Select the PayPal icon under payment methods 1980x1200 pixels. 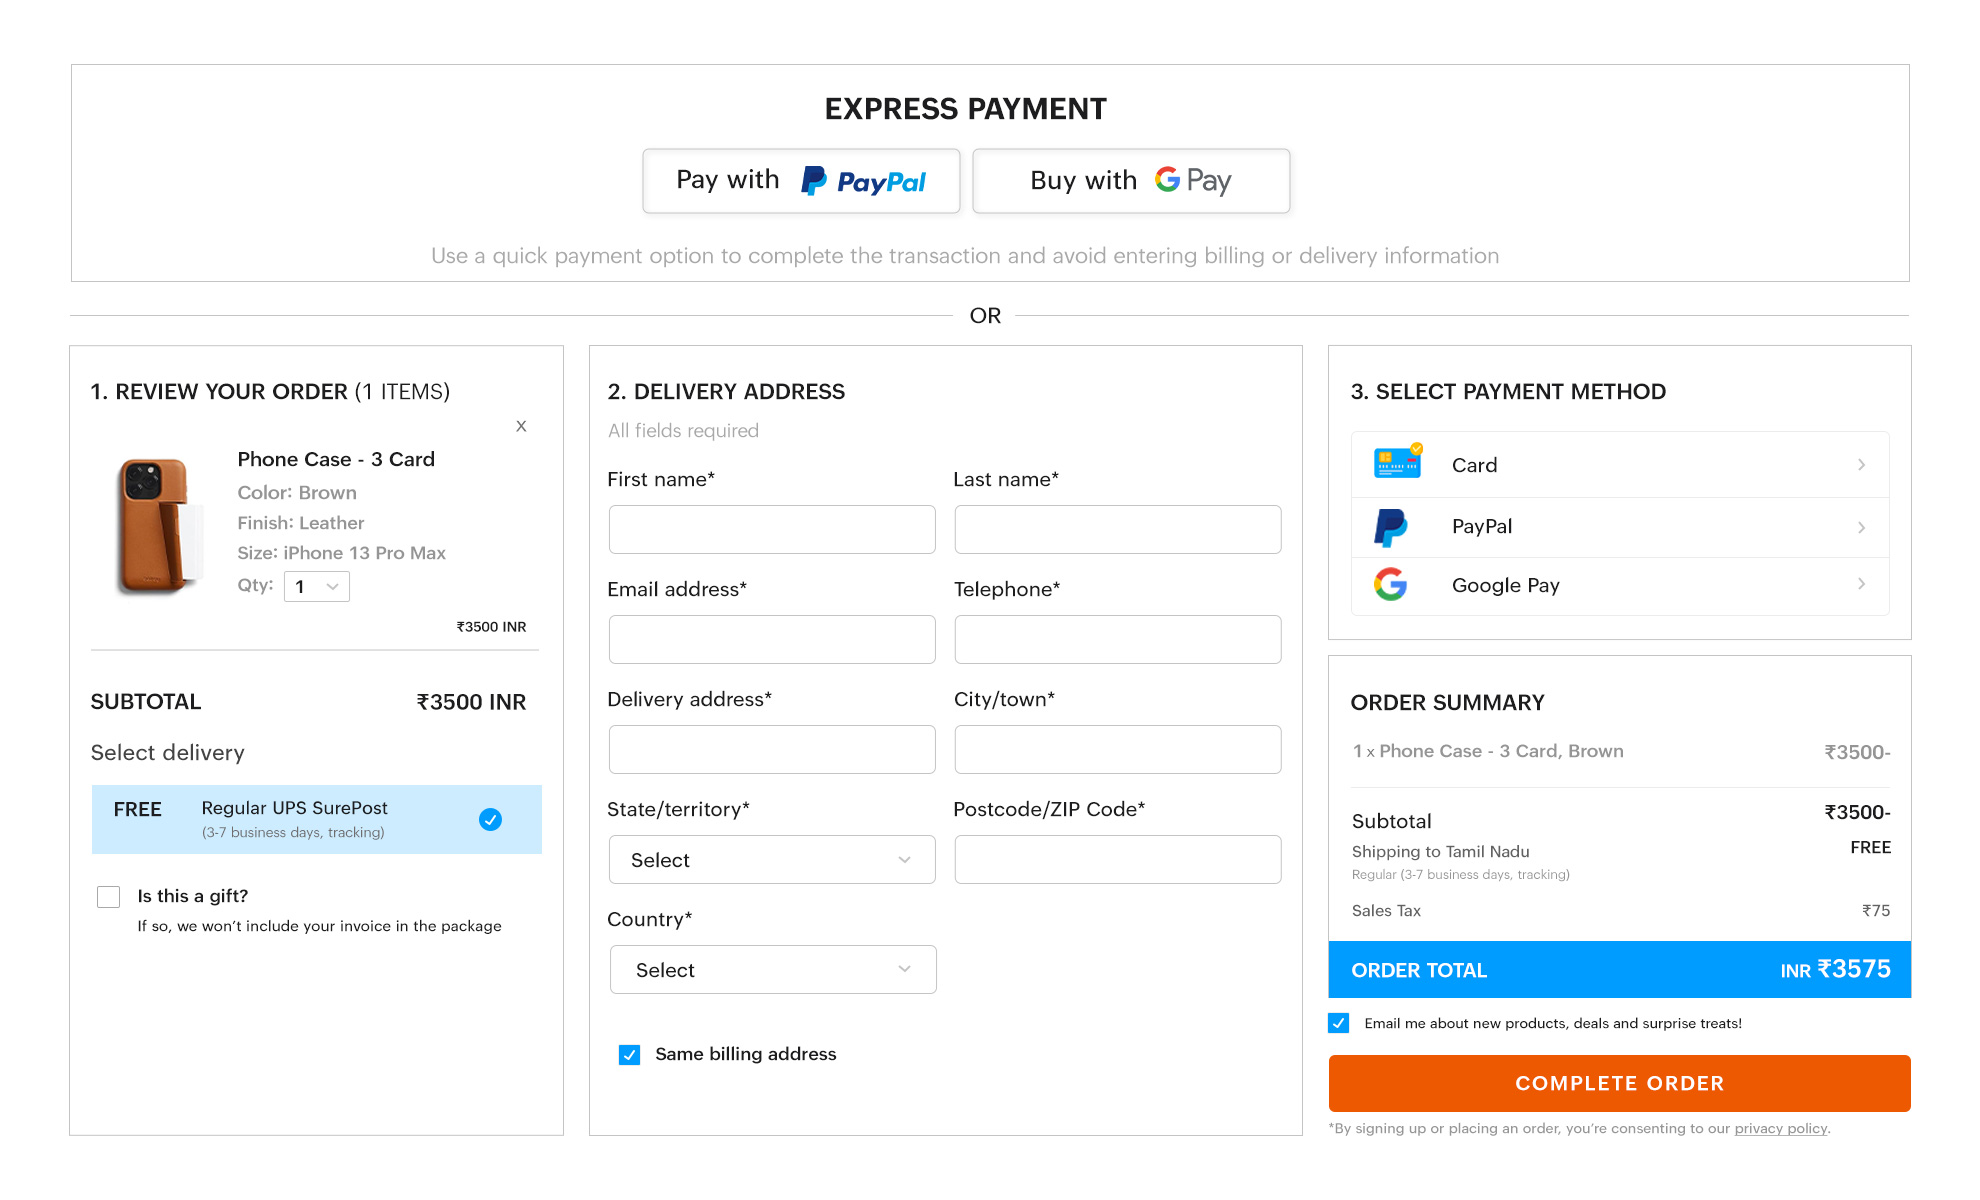click(1393, 527)
